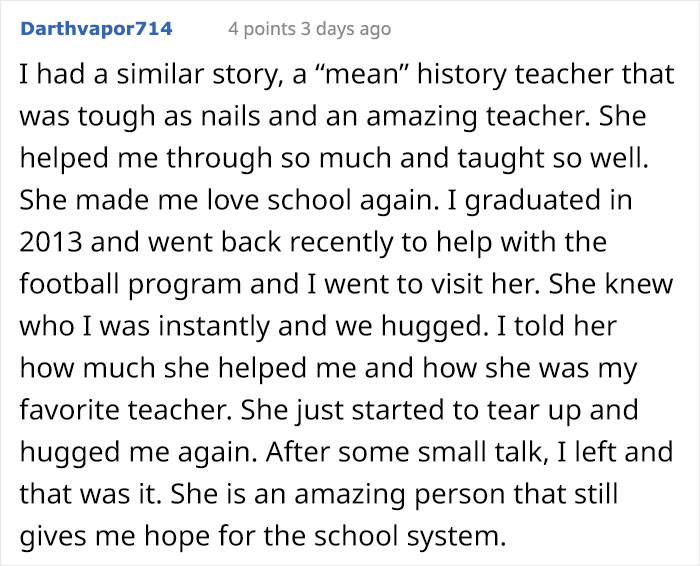Open the Darthvapor714 user profile link
This screenshot has height=566, width=700.
pyautogui.click(x=96, y=29)
